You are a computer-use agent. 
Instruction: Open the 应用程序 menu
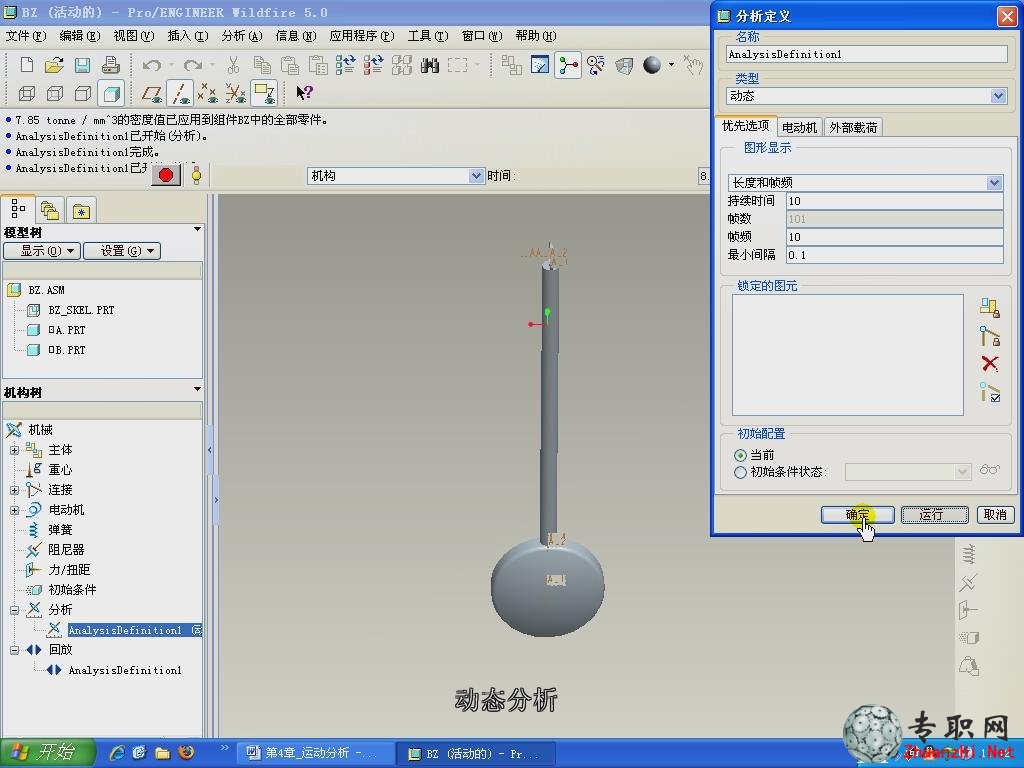pos(362,36)
